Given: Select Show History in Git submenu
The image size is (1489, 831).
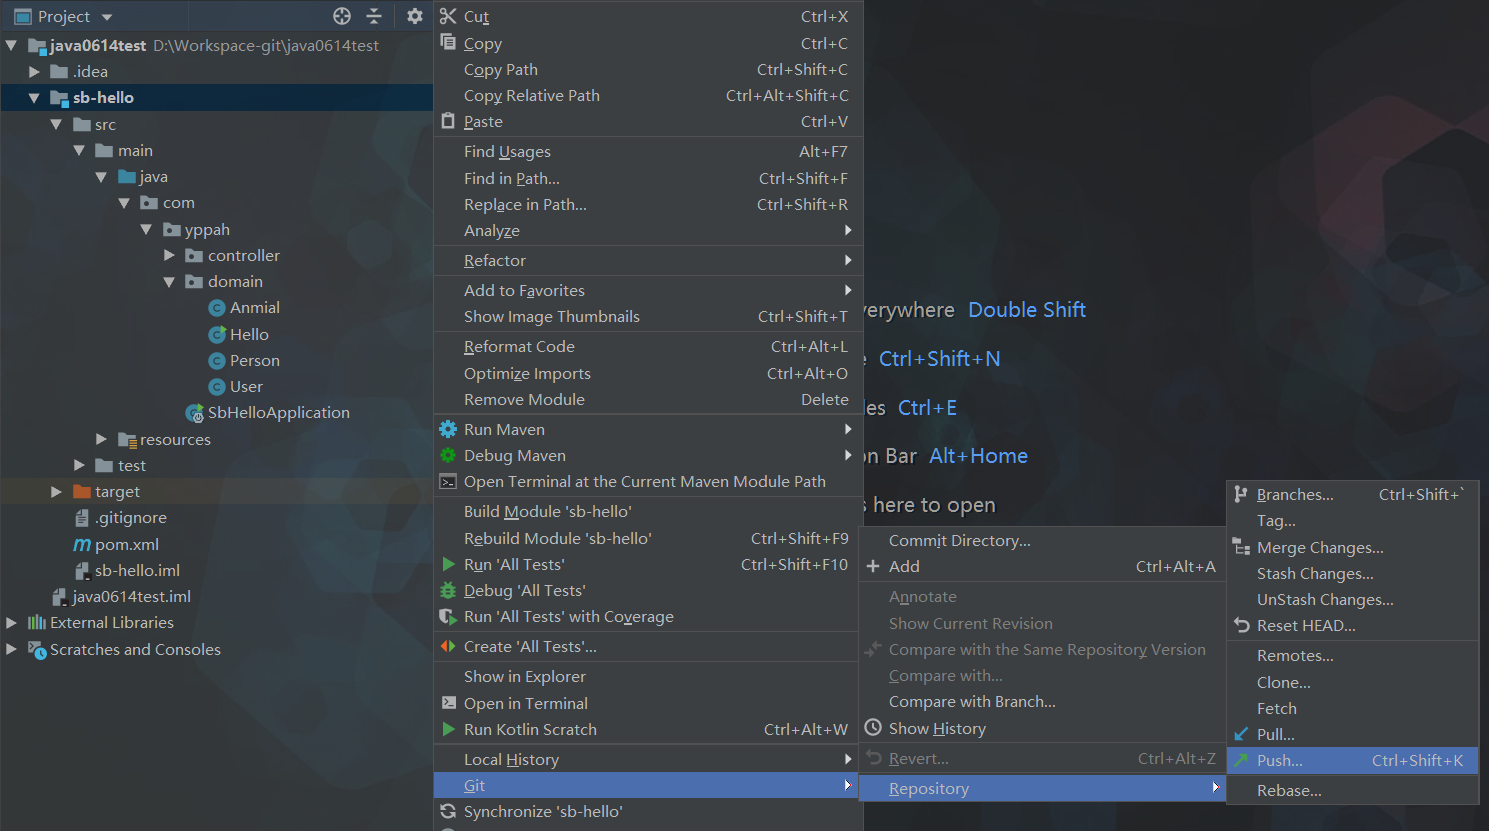Looking at the screenshot, I should click(936, 729).
